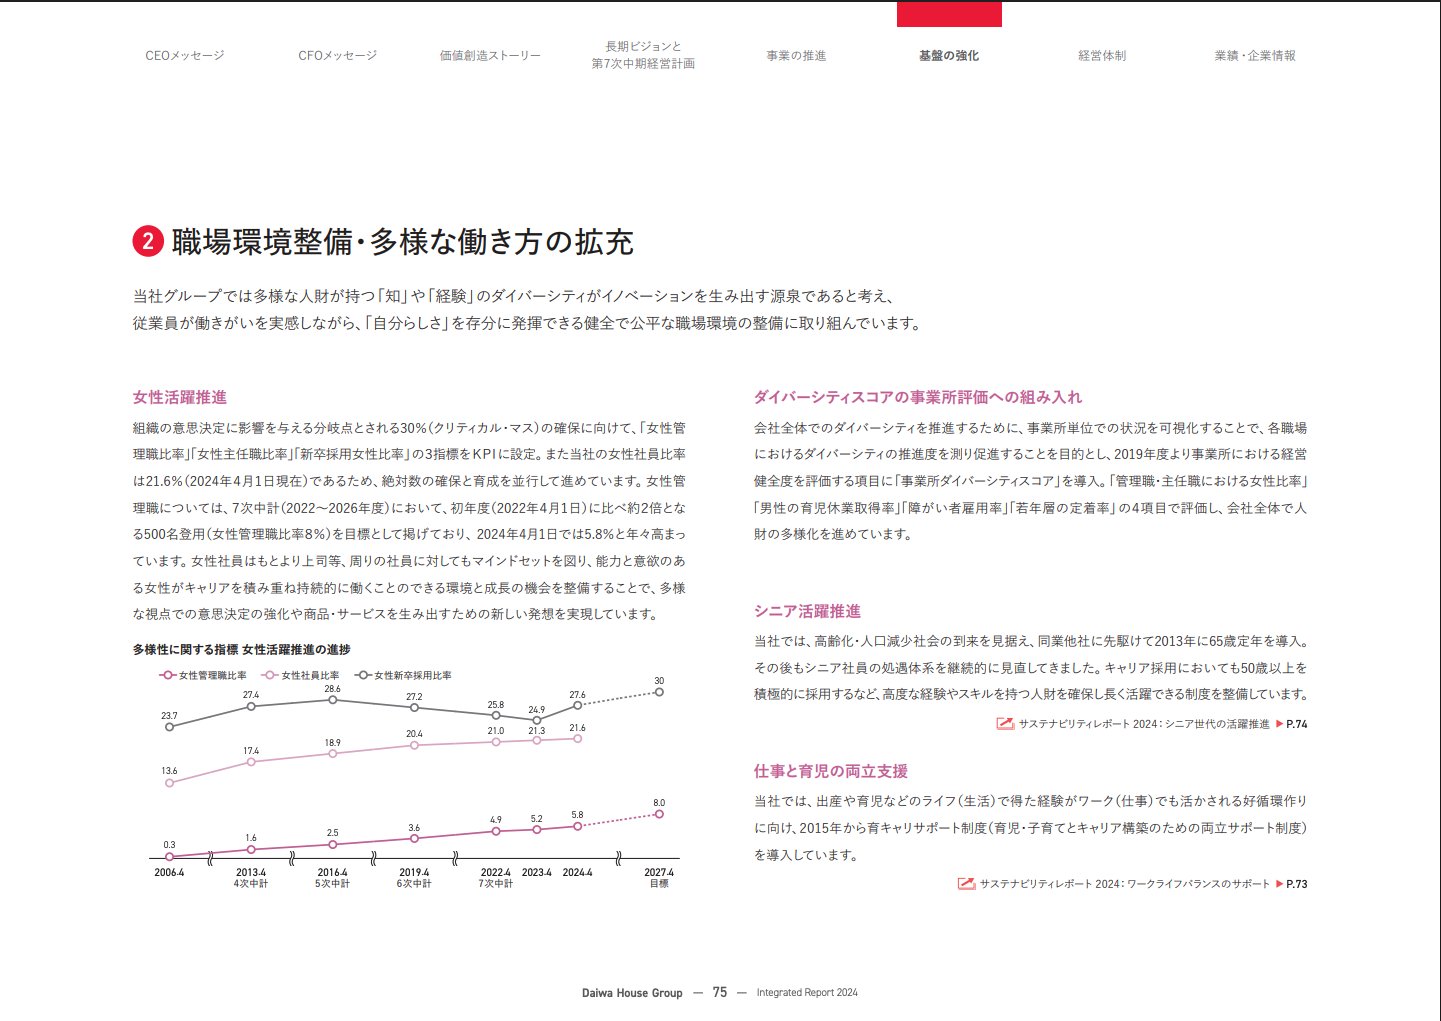
Task: Open the ワークライフバランスのサポート report link
Action: tap(1124, 884)
